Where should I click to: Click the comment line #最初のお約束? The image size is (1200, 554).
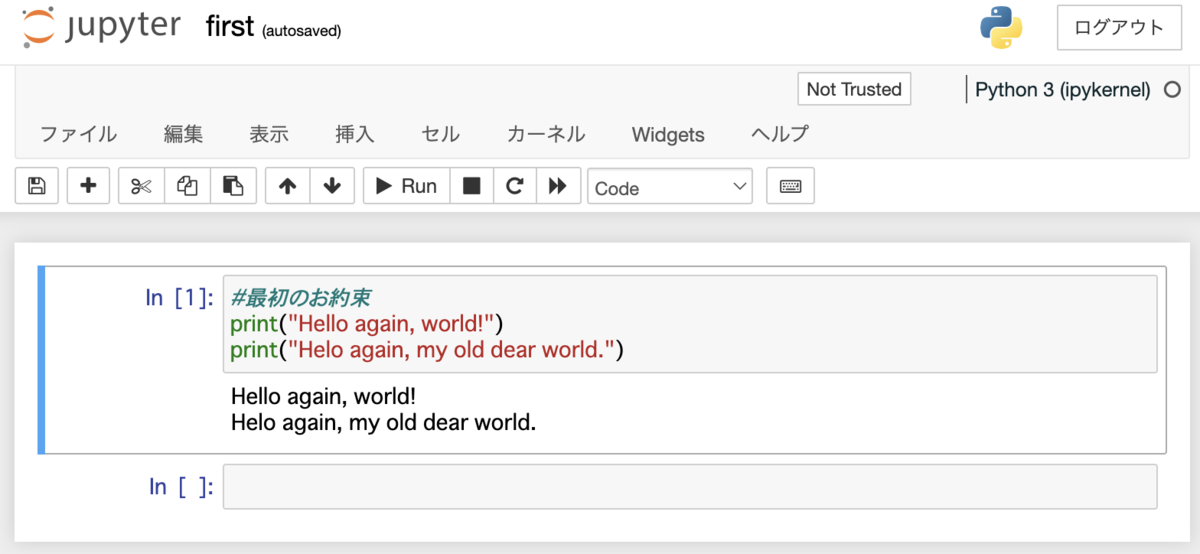click(301, 297)
